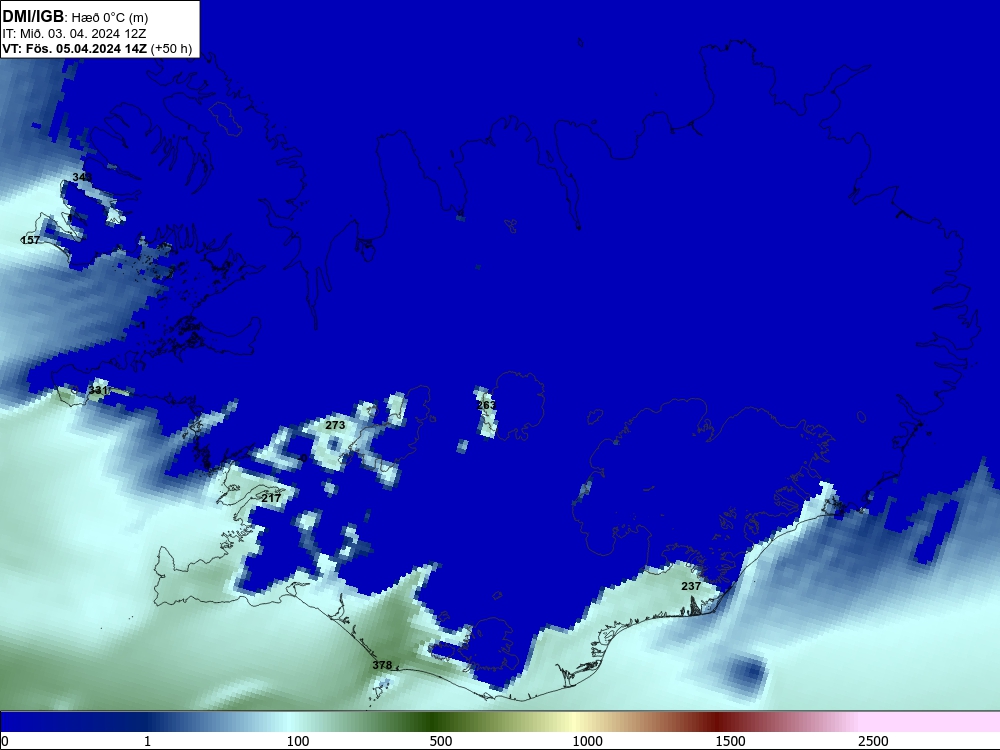Image resolution: width=1000 pixels, height=750 pixels.
Task: Click valid time 'VT: Fös. 05.04.2024 14Z'
Action: 75,48
